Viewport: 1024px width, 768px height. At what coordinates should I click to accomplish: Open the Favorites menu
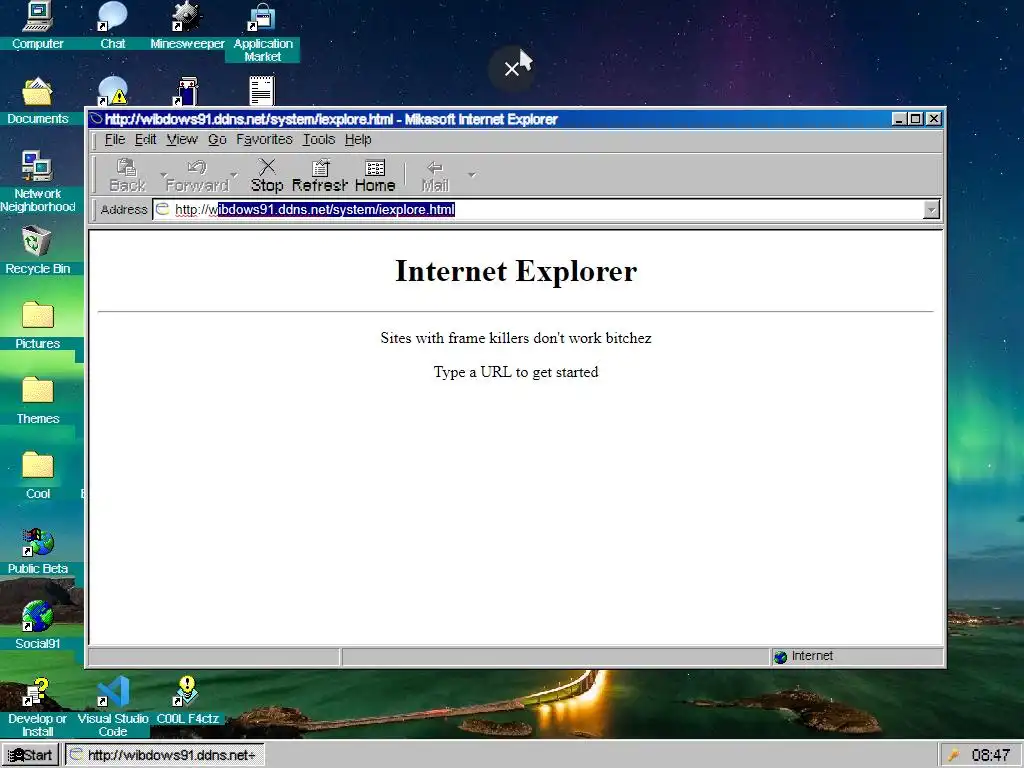264,139
